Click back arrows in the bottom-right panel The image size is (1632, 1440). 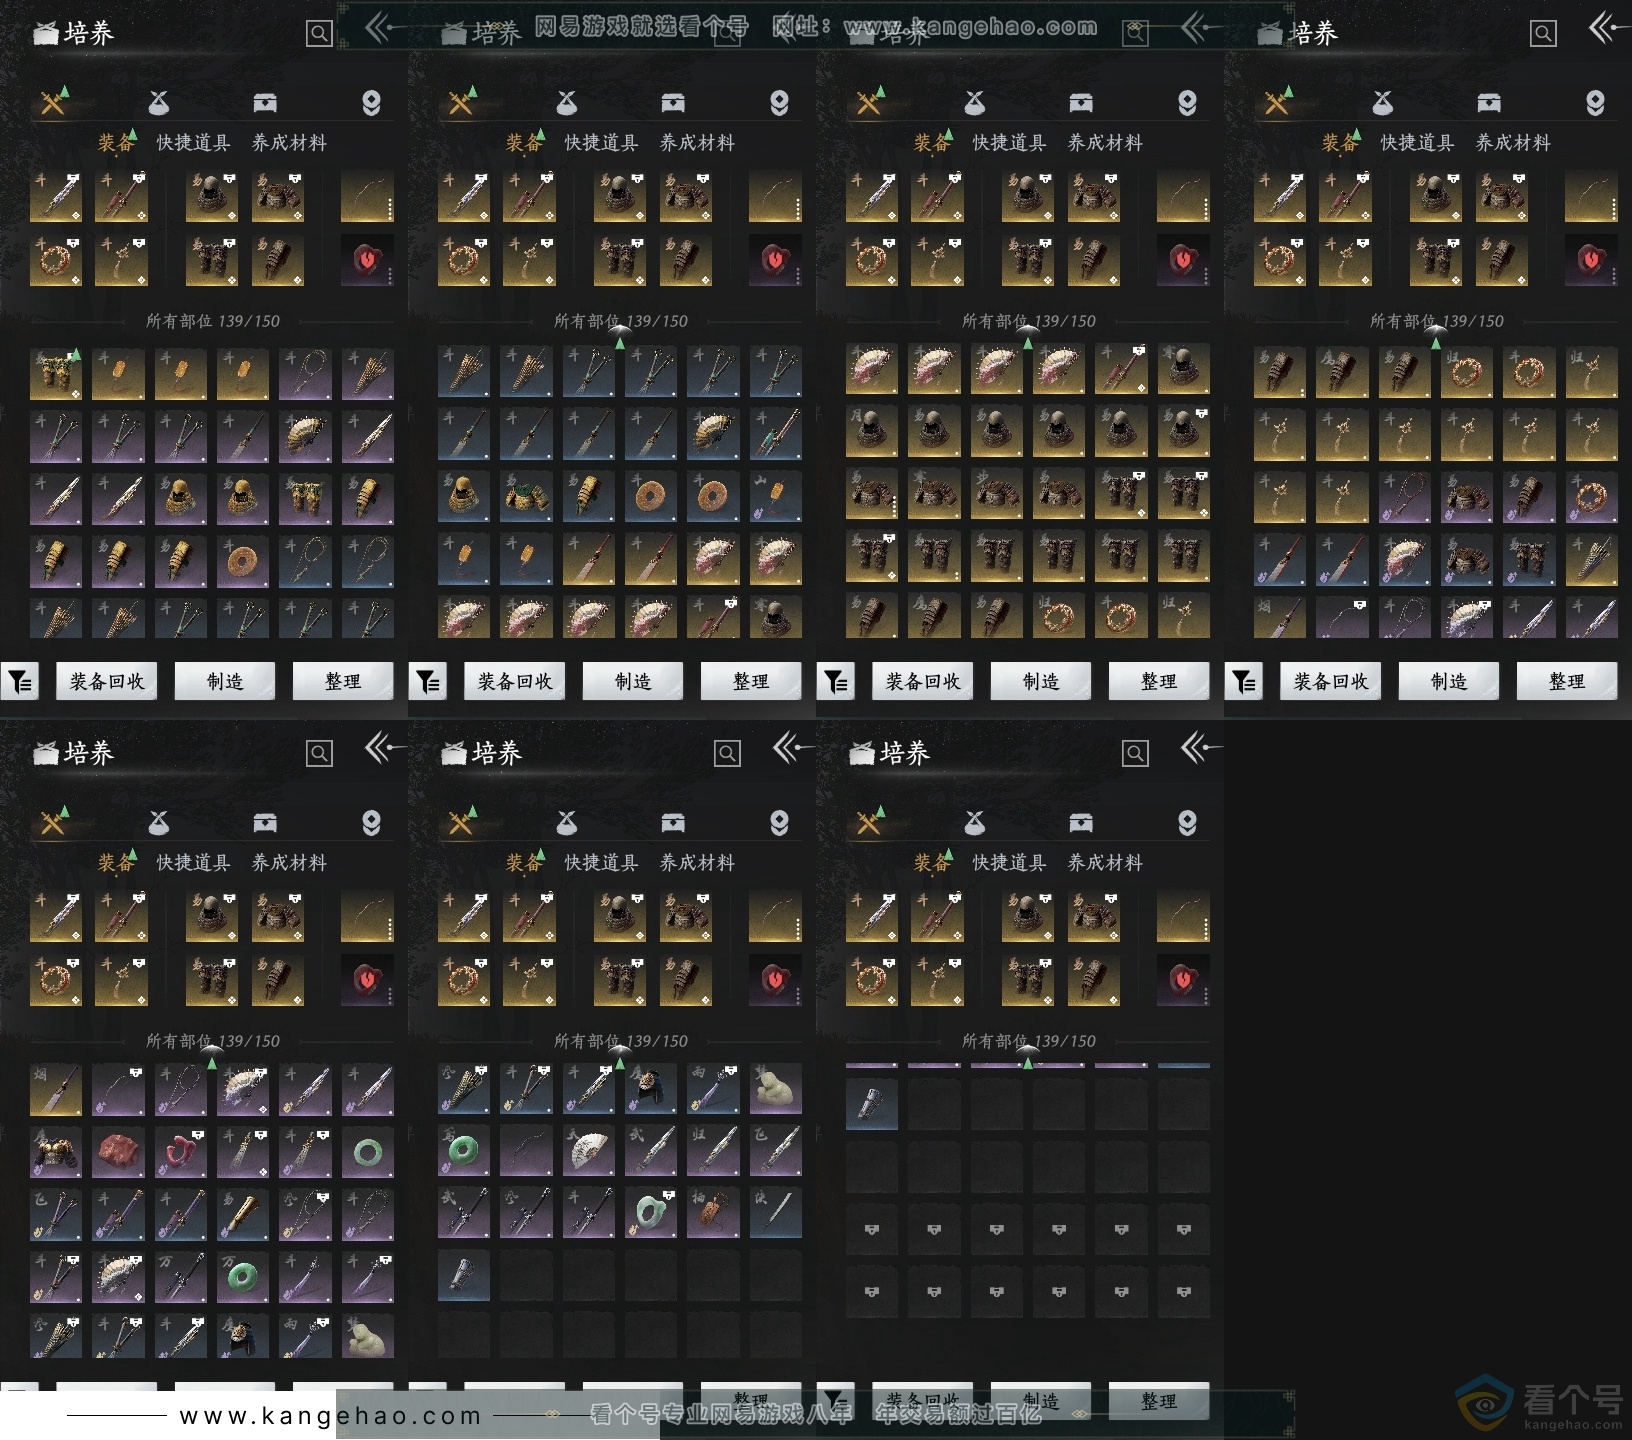[x=1200, y=748]
